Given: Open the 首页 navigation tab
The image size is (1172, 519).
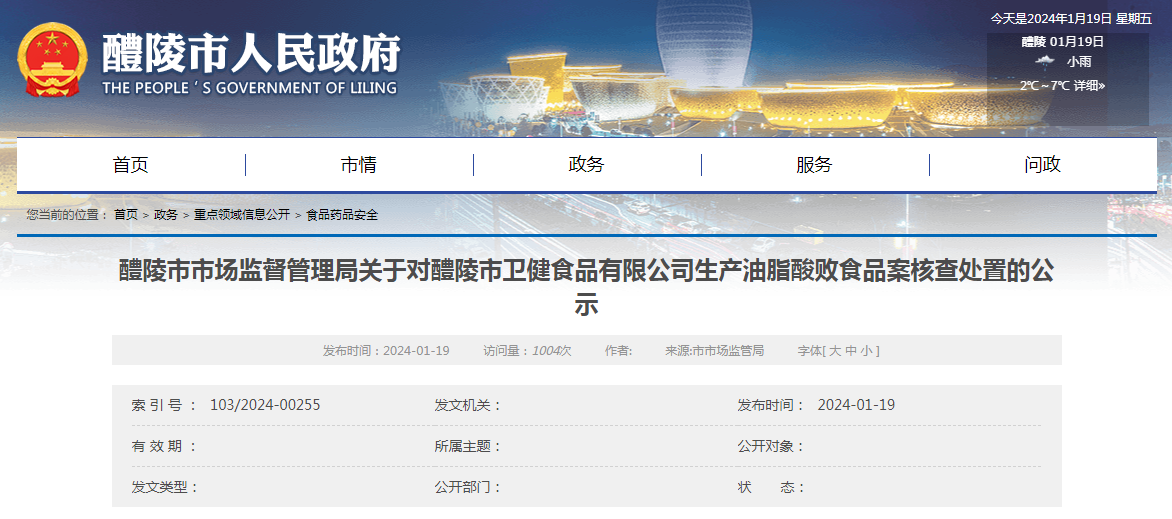Looking at the screenshot, I should 131,165.
